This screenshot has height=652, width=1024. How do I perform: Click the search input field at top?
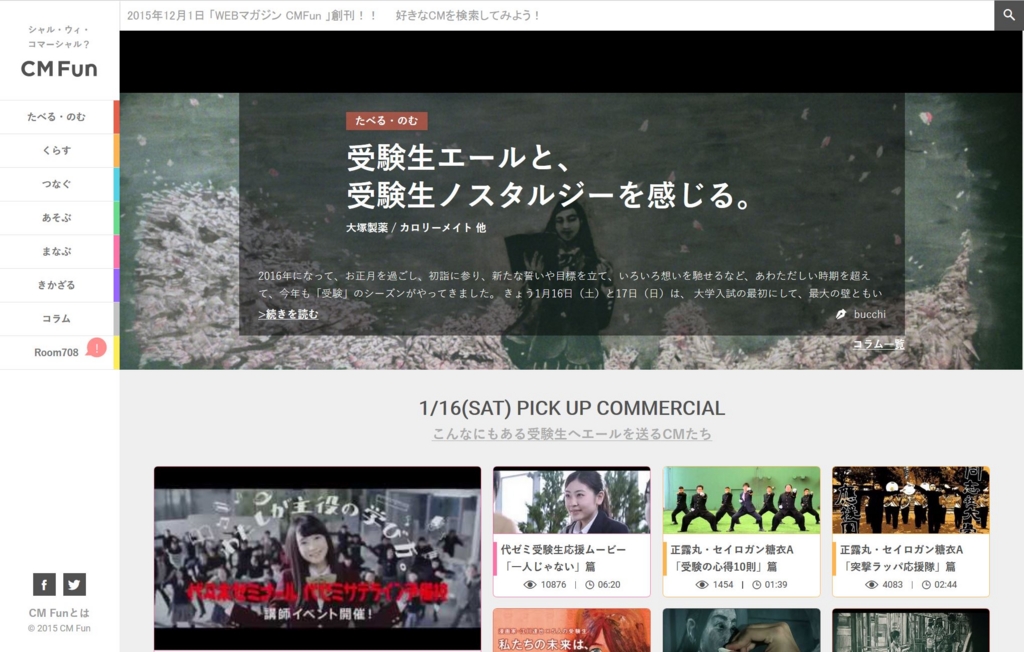click(x=557, y=15)
